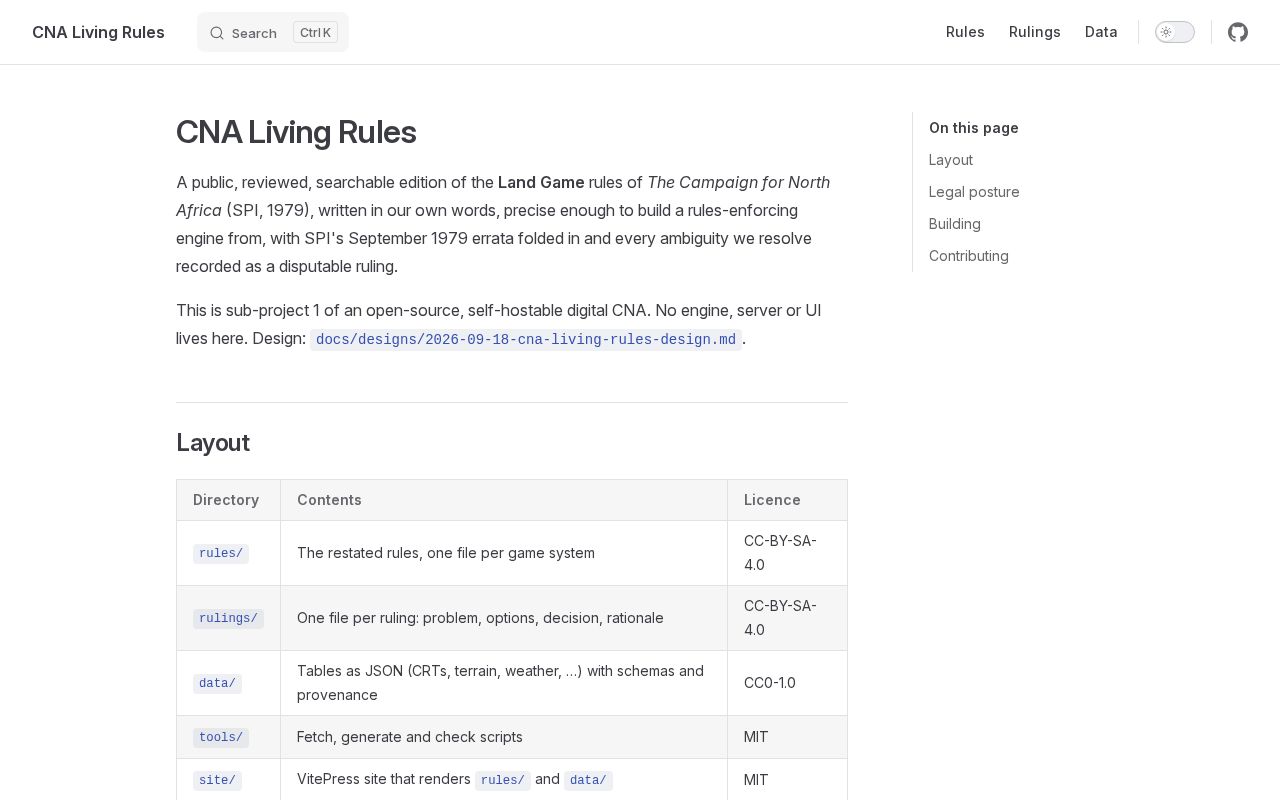The width and height of the screenshot is (1280, 800).
Task: Jump to Building section in outline
Action: coord(955,224)
